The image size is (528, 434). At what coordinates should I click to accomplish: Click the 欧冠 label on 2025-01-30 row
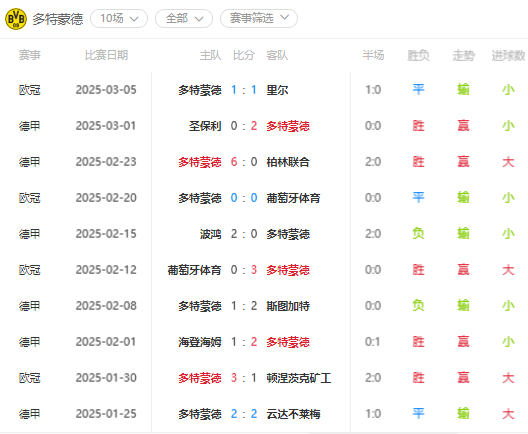[x=30, y=378]
